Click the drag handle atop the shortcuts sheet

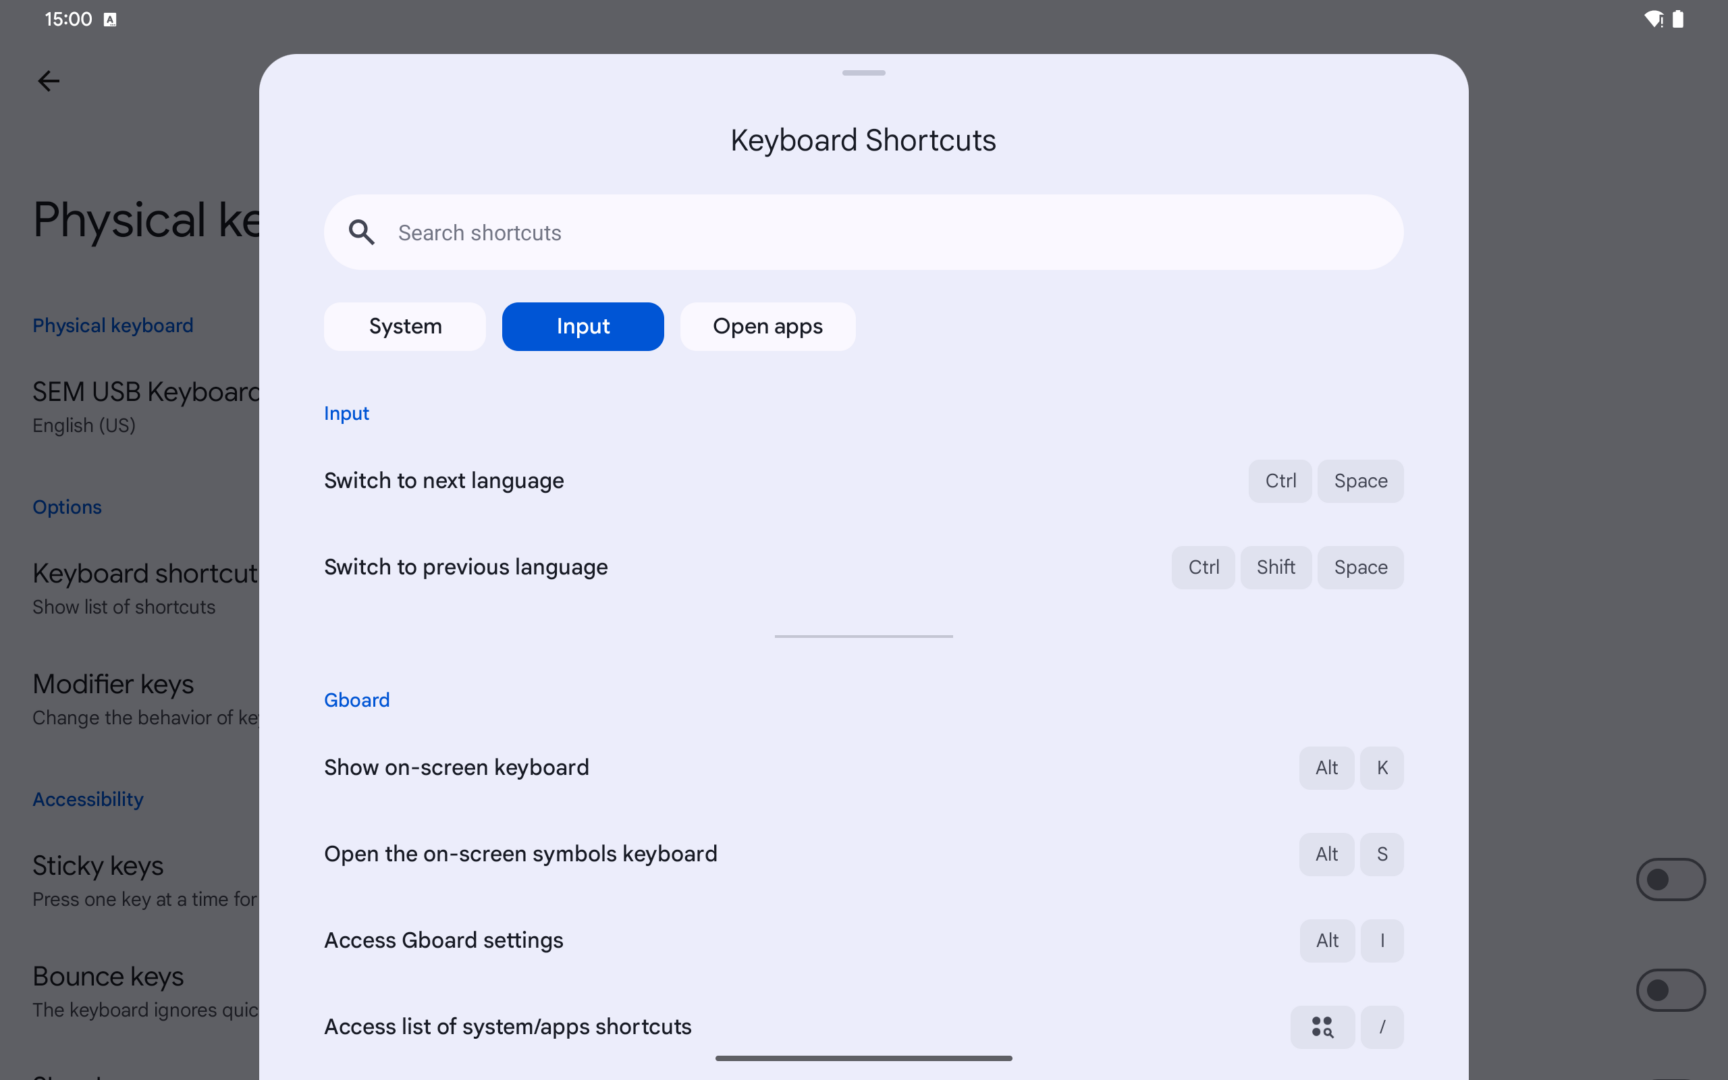[863, 73]
